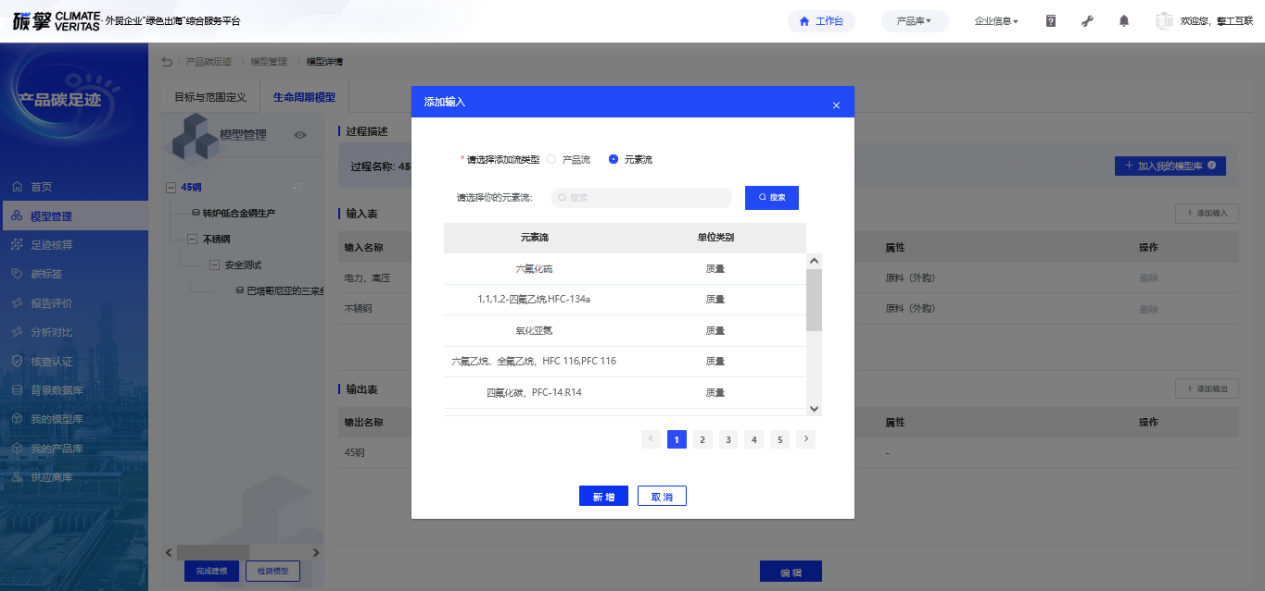Screen dimensions: 1265x591
Task: Expand the 企业信息 dropdown
Action: pyautogui.click(x=996, y=21)
